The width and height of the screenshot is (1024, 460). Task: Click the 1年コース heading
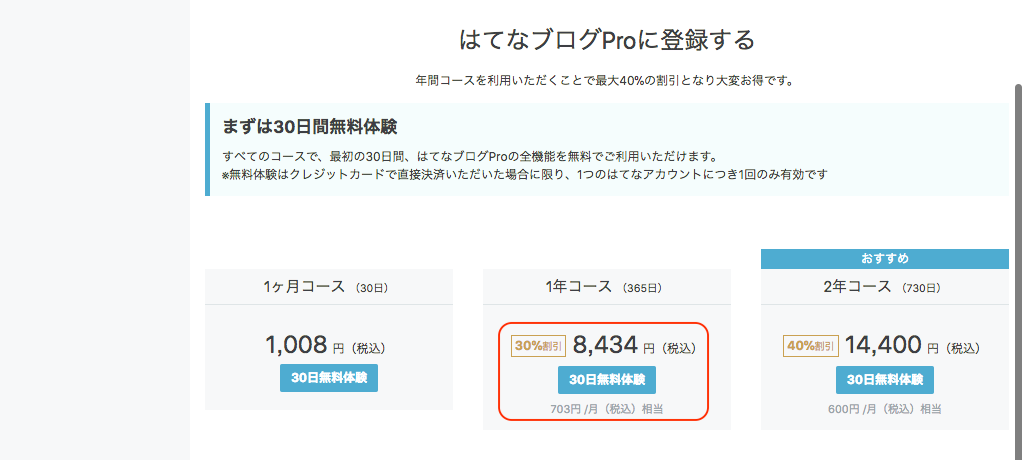coord(604,287)
